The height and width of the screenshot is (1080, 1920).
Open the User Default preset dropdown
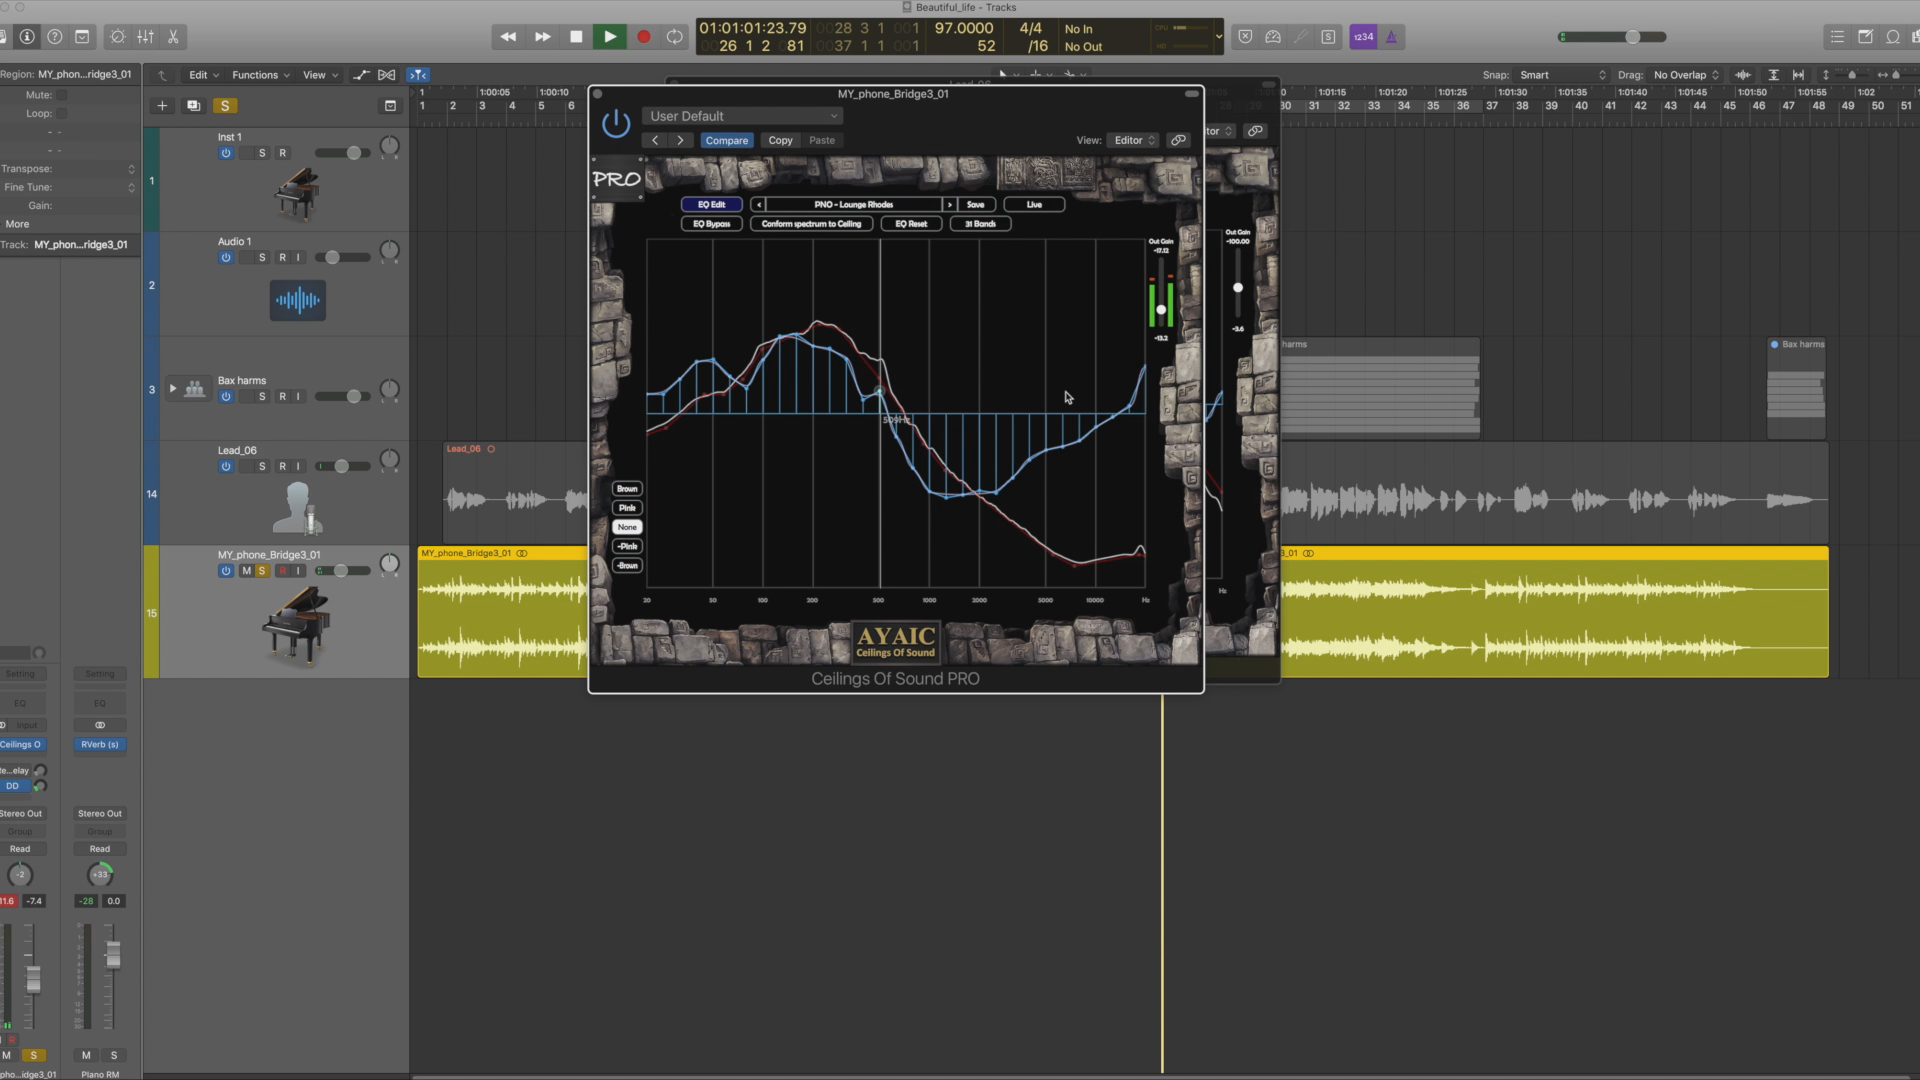point(743,116)
